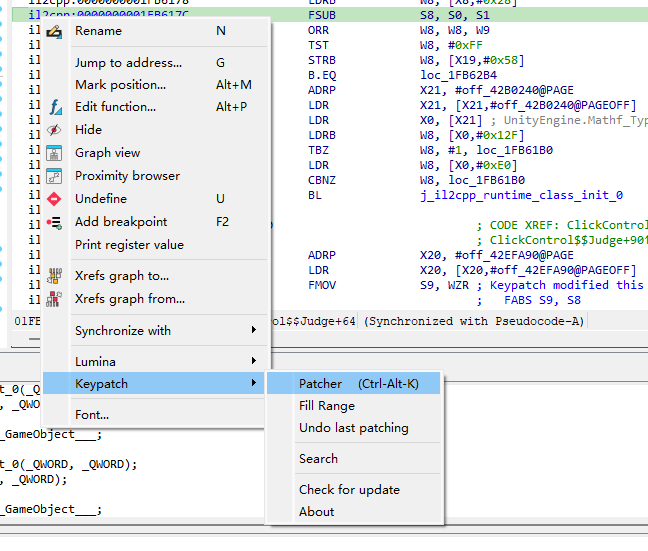Launch Keypatch Patcher (Ctrl-Alt-K)
This screenshot has width=648, height=551.
point(354,384)
